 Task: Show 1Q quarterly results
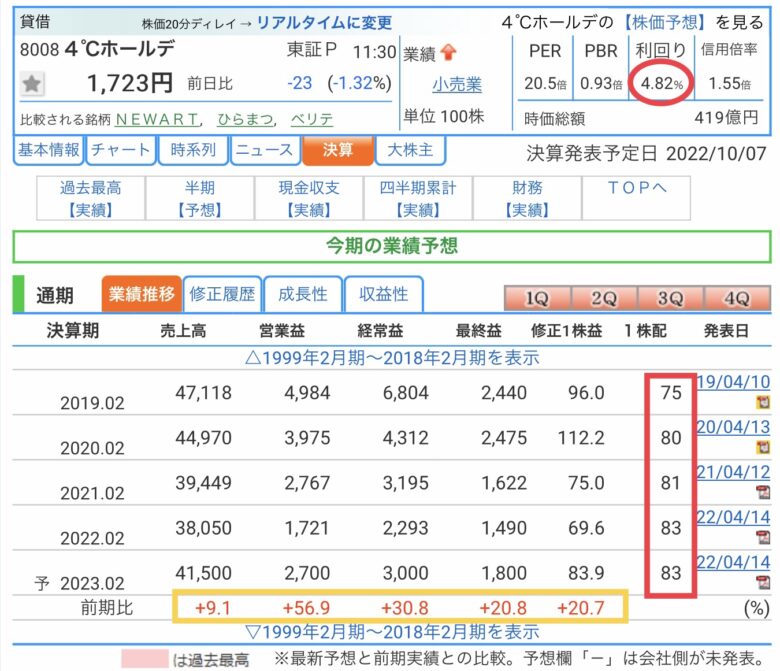[537, 298]
